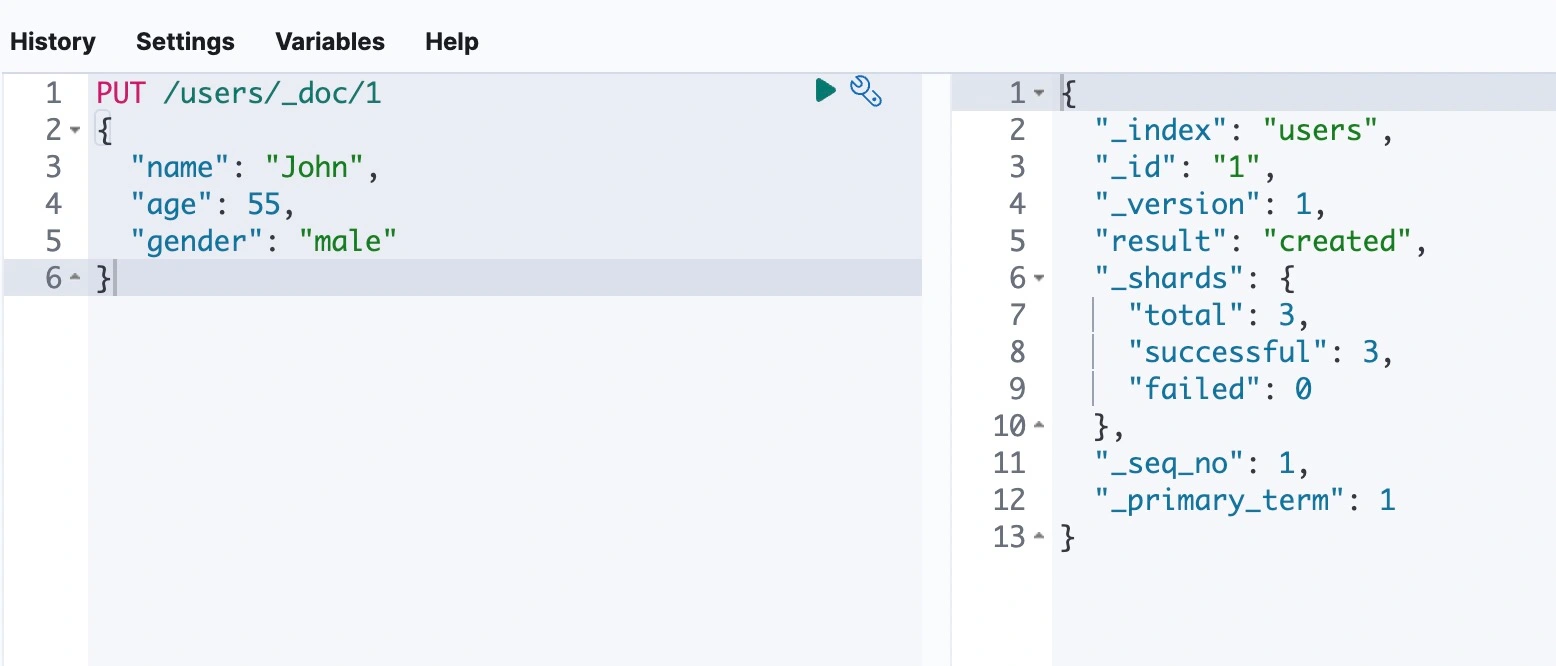Click divider between request and response panes

coord(936,370)
